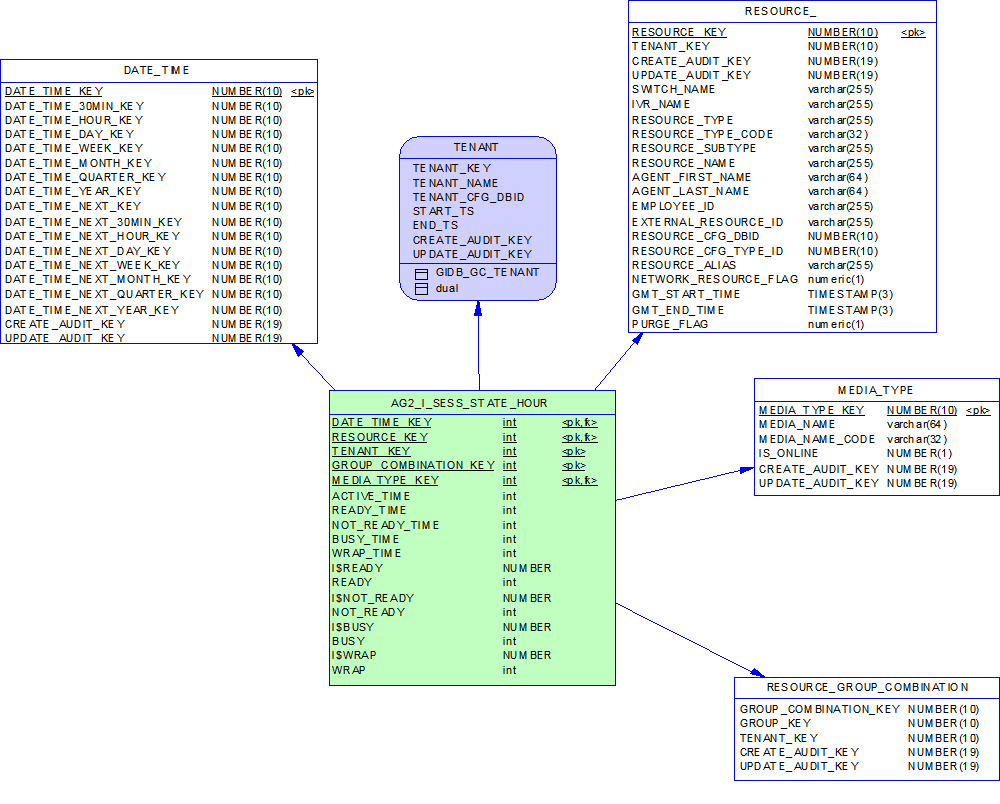The height and width of the screenshot is (804, 1000).
Task: Click the table icon next to dual
Action: click(x=421, y=288)
